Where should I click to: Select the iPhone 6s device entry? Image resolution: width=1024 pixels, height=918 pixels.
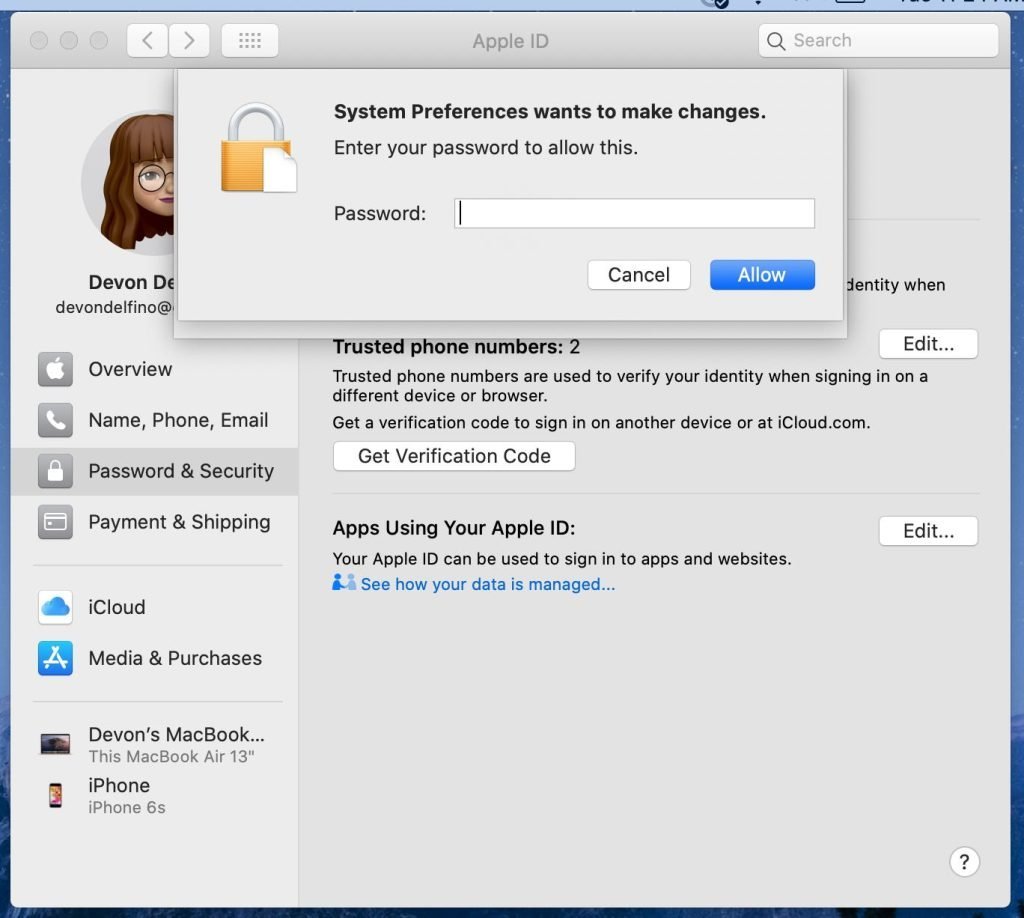pos(154,796)
